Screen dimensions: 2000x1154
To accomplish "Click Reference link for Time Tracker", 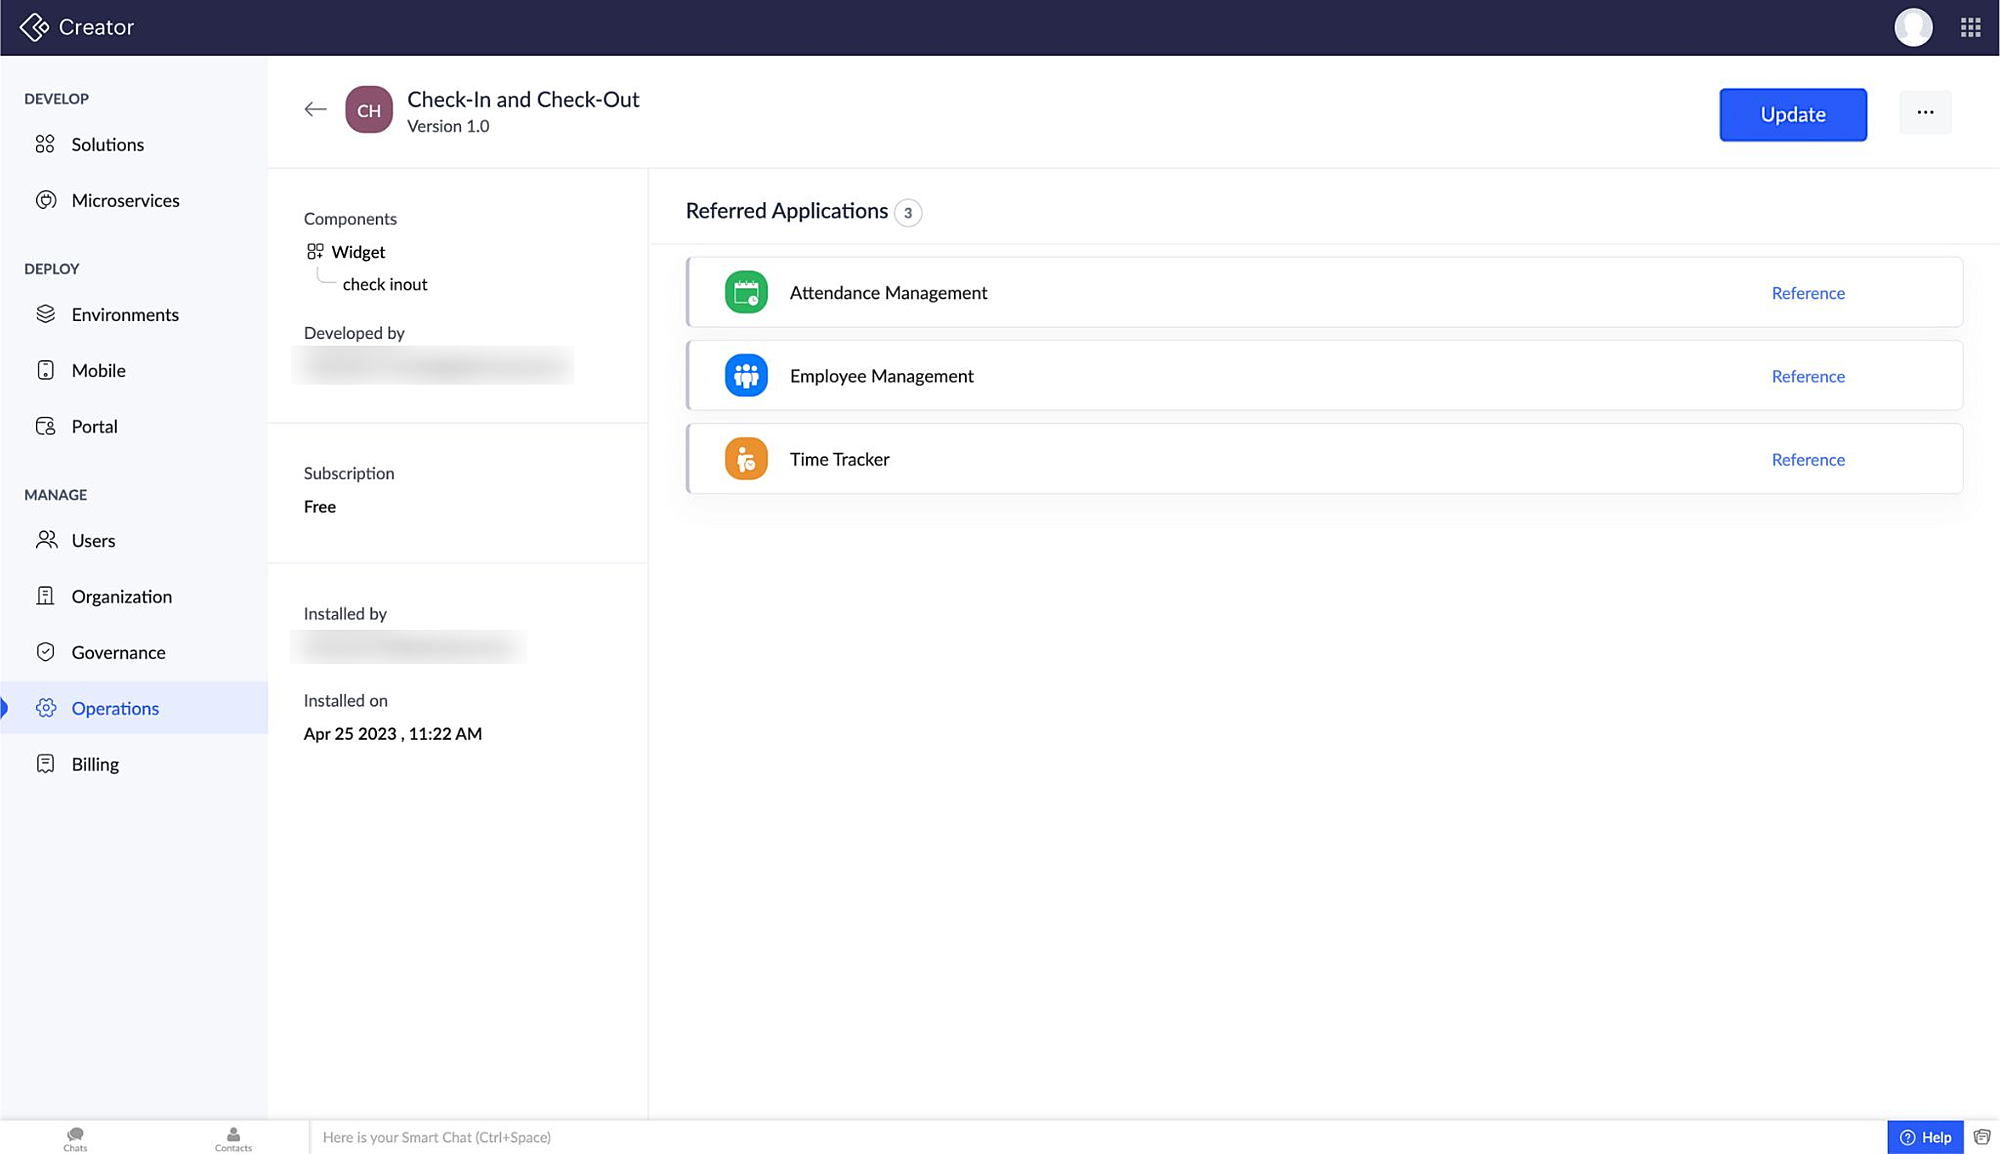I will (x=1808, y=460).
